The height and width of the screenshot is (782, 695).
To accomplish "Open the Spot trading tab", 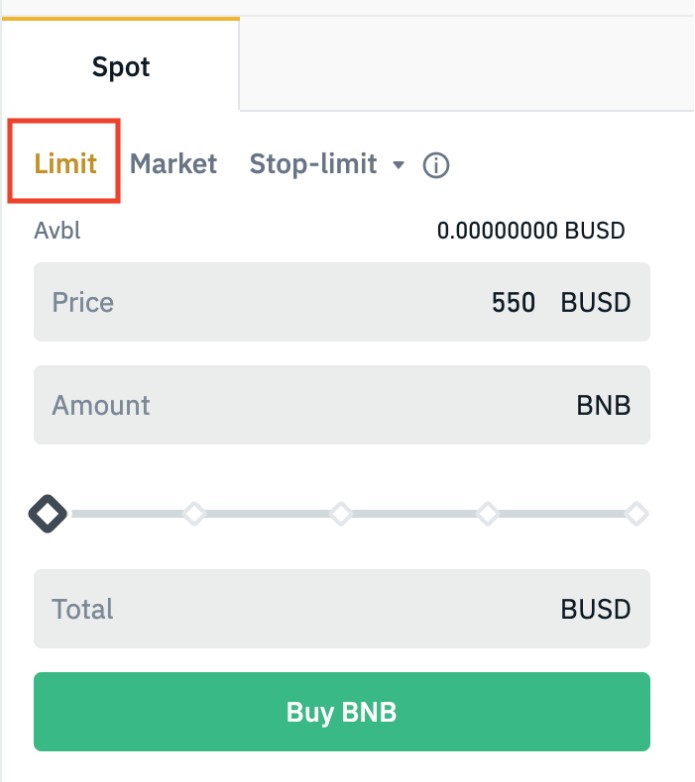I will [x=121, y=67].
